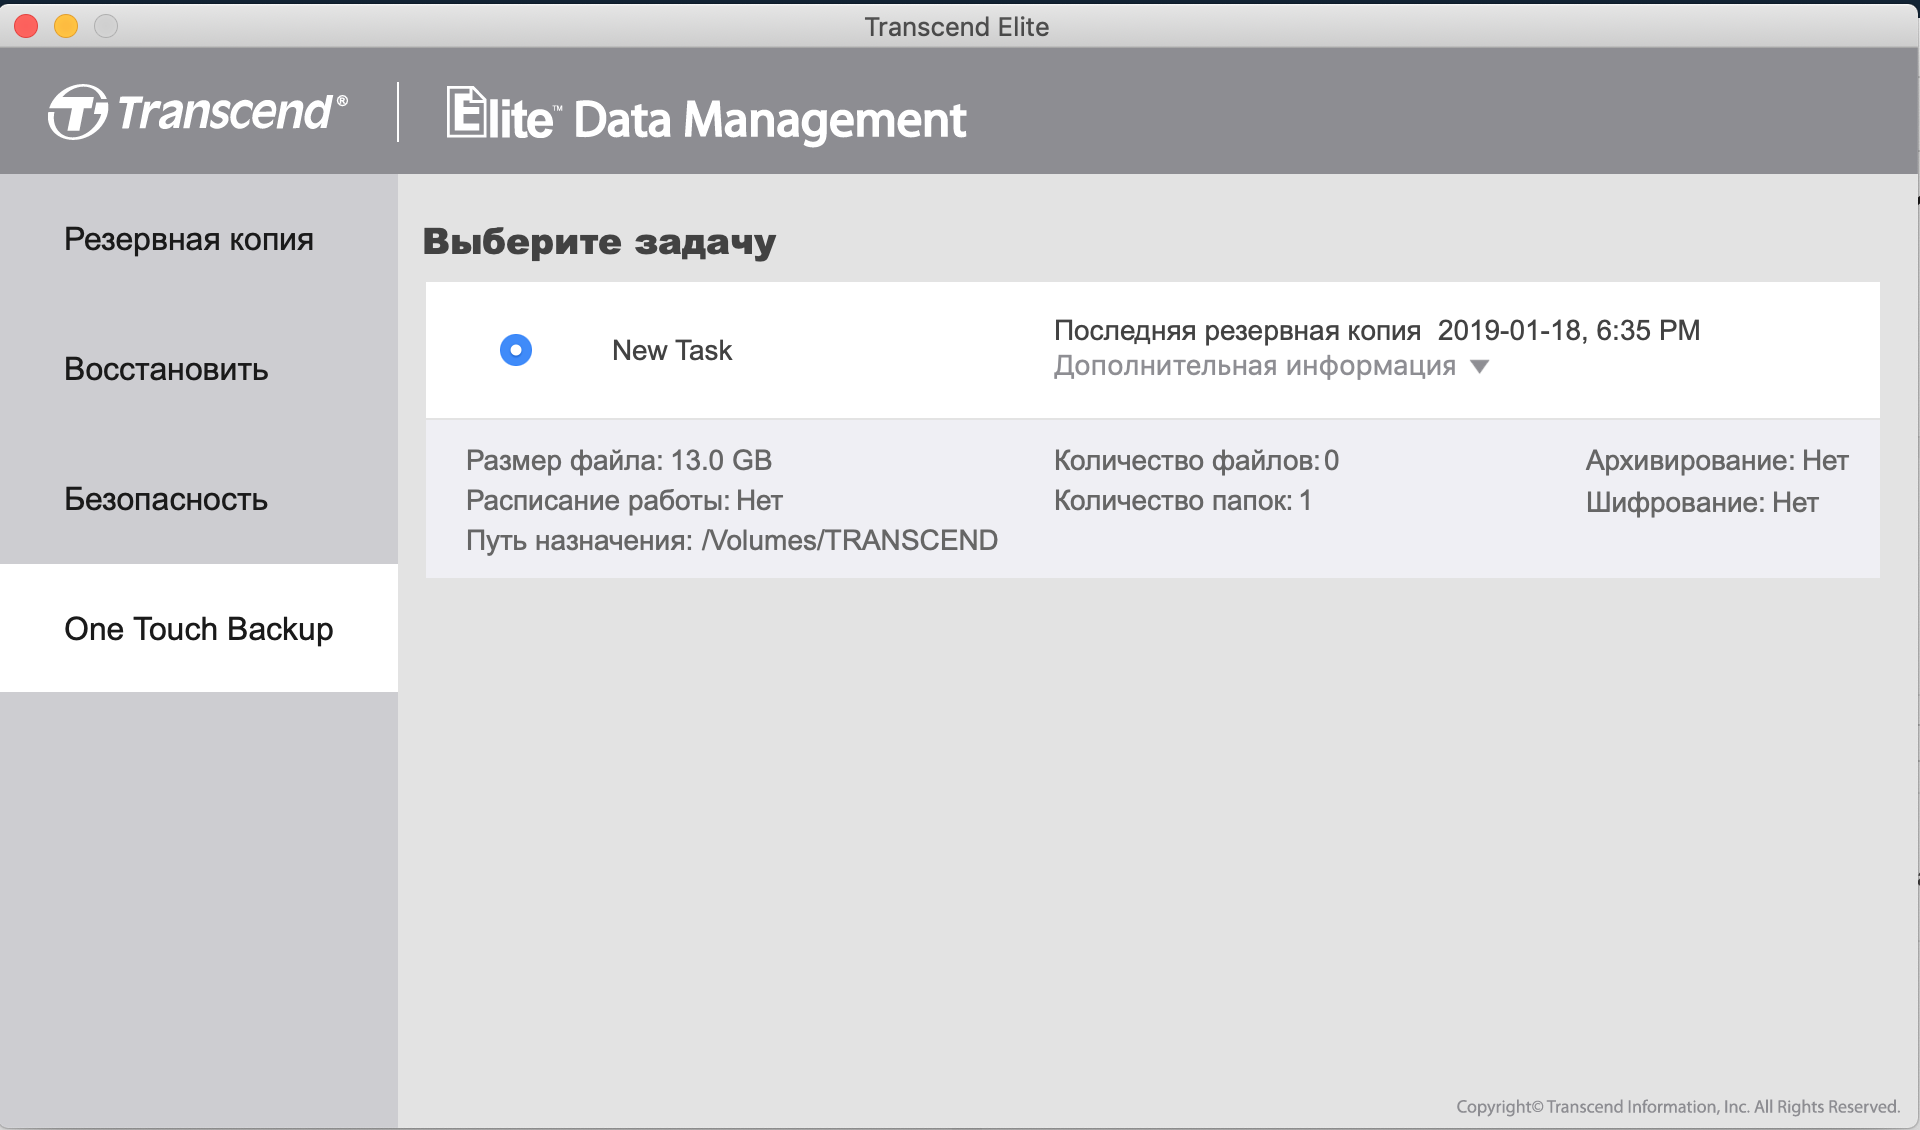This screenshot has width=1920, height=1130.
Task: Click the Transcend Elite window title bar
Action: coord(956,27)
